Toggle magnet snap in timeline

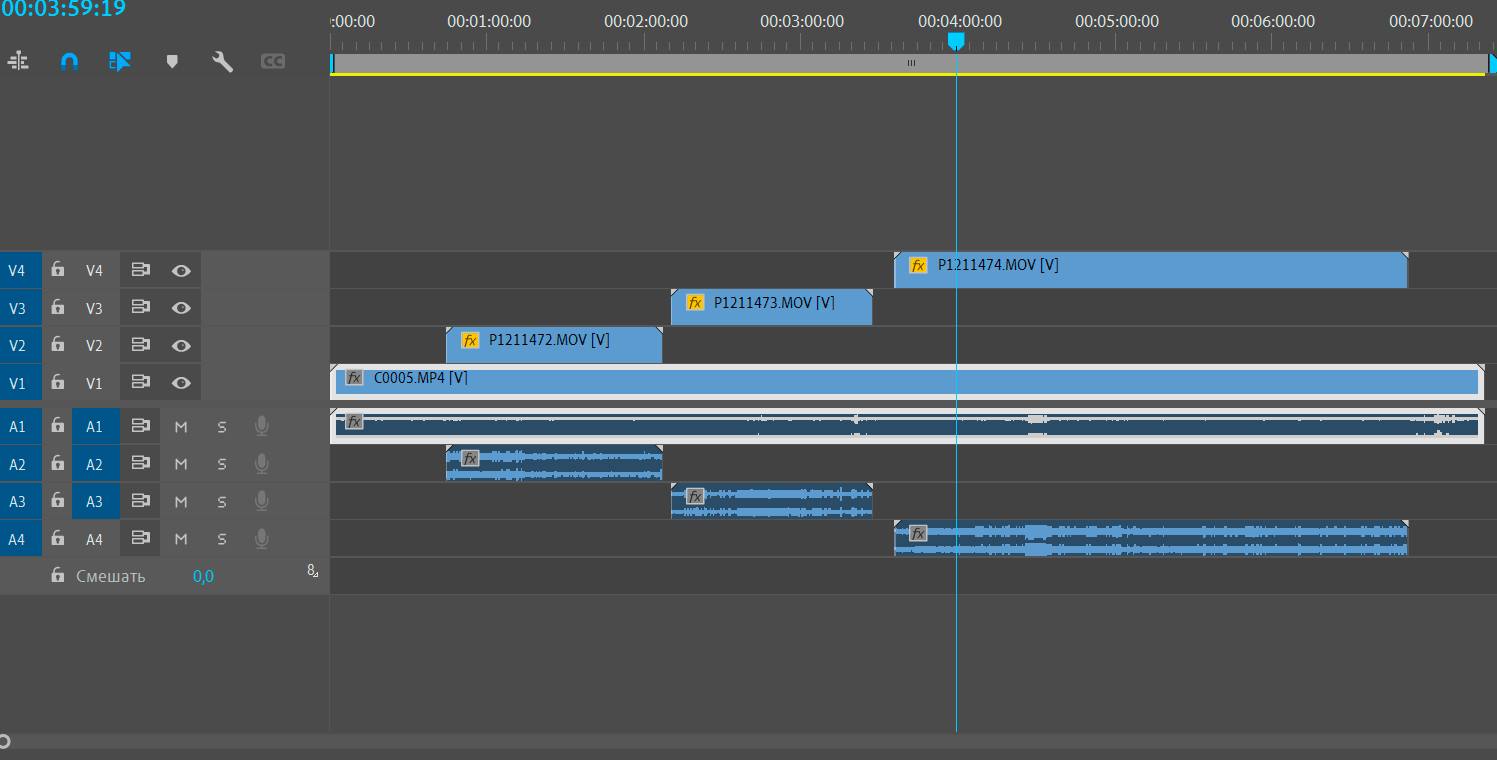[x=69, y=61]
